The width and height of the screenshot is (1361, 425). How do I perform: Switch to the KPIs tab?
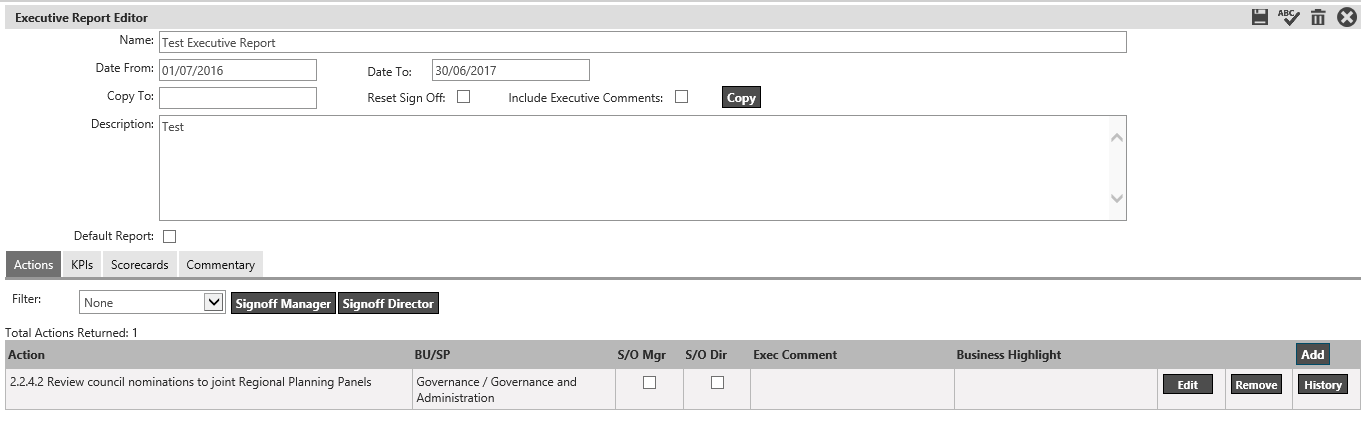(82, 265)
